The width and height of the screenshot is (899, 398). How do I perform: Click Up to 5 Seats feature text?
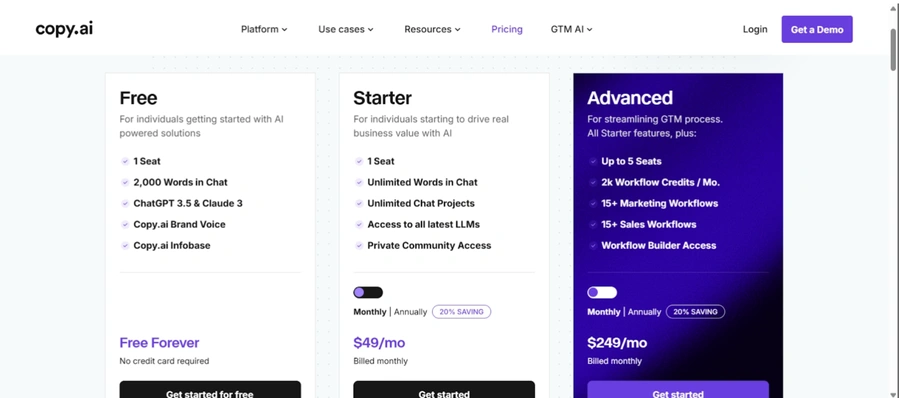coord(631,161)
